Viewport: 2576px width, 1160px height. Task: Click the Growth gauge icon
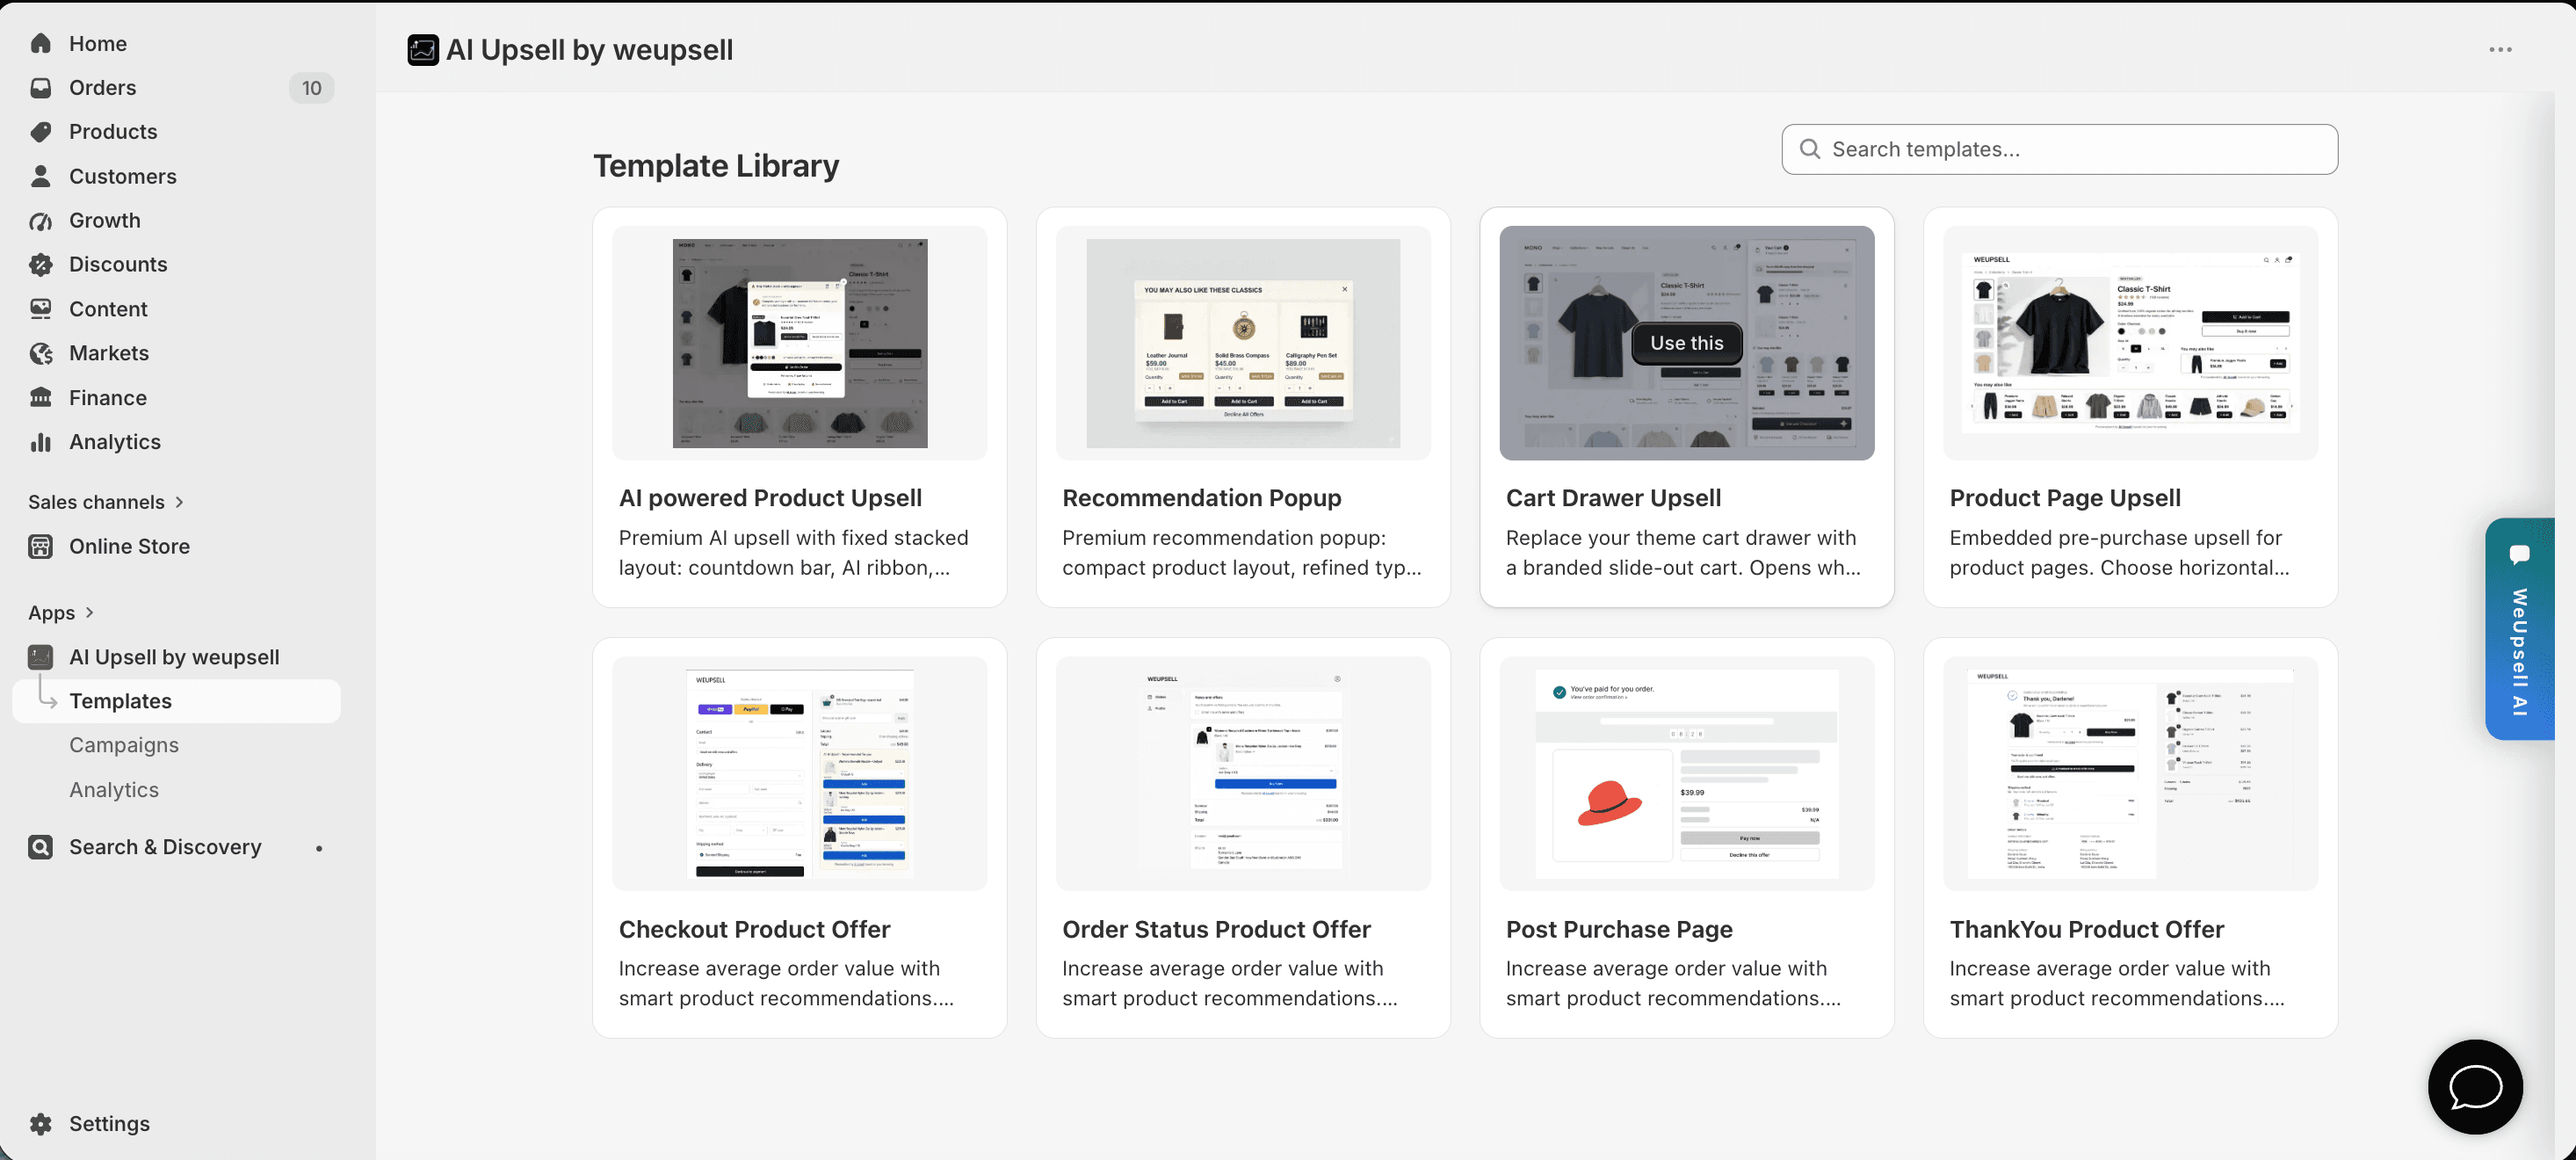(40, 220)
